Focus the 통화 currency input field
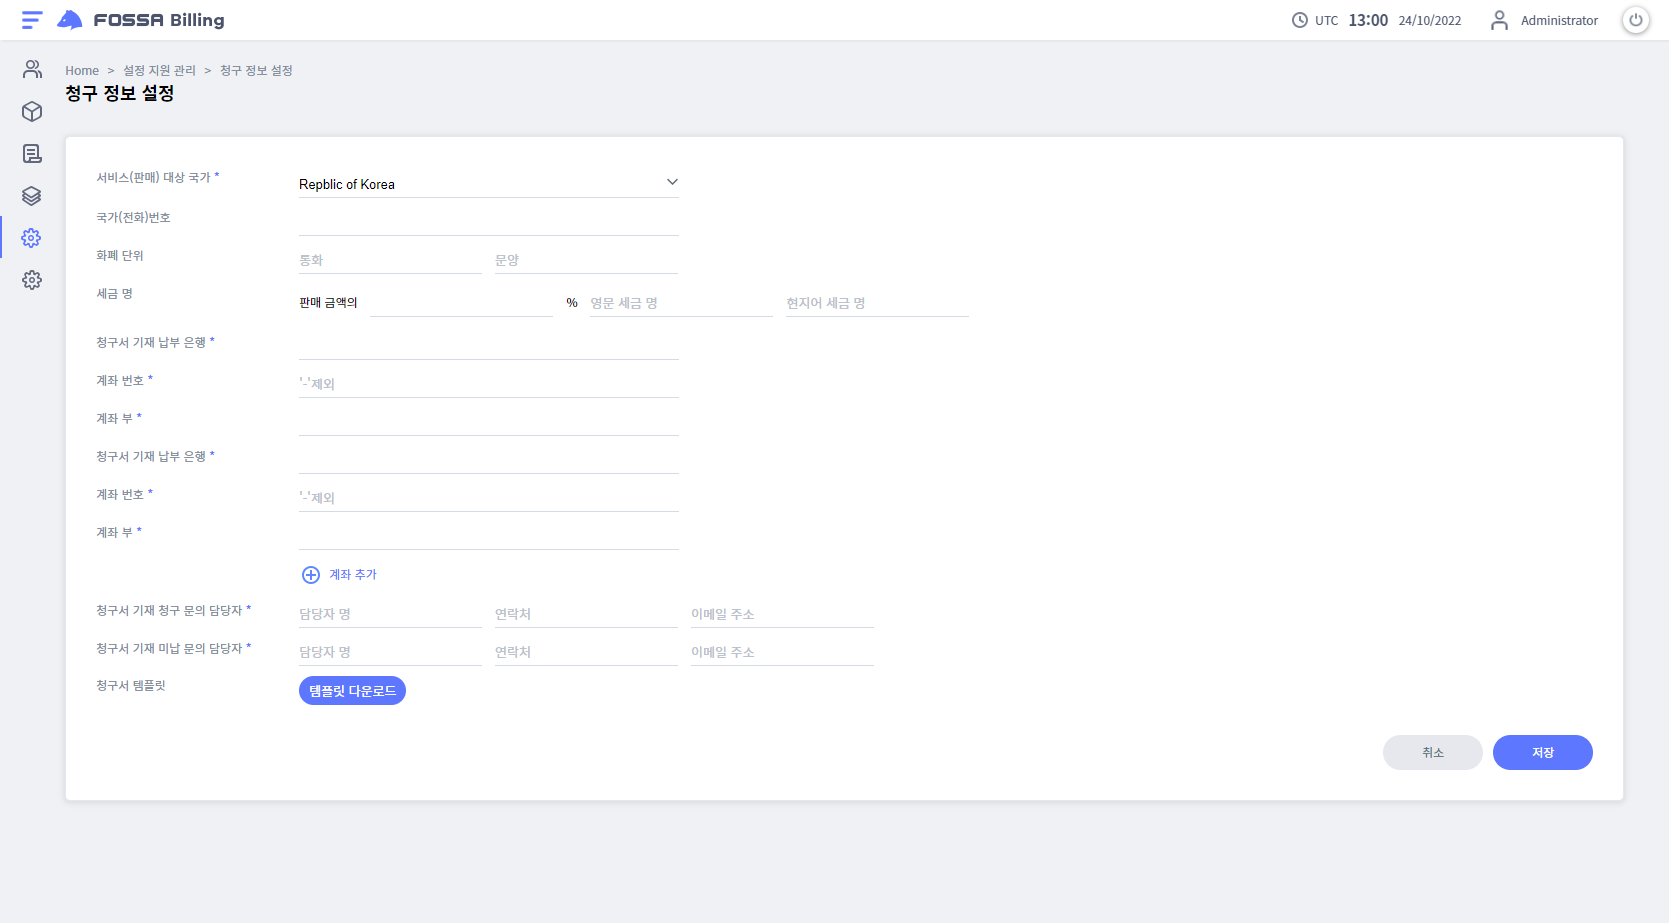1669x923 pixels. pyautogui.click(x=390, y=260)
